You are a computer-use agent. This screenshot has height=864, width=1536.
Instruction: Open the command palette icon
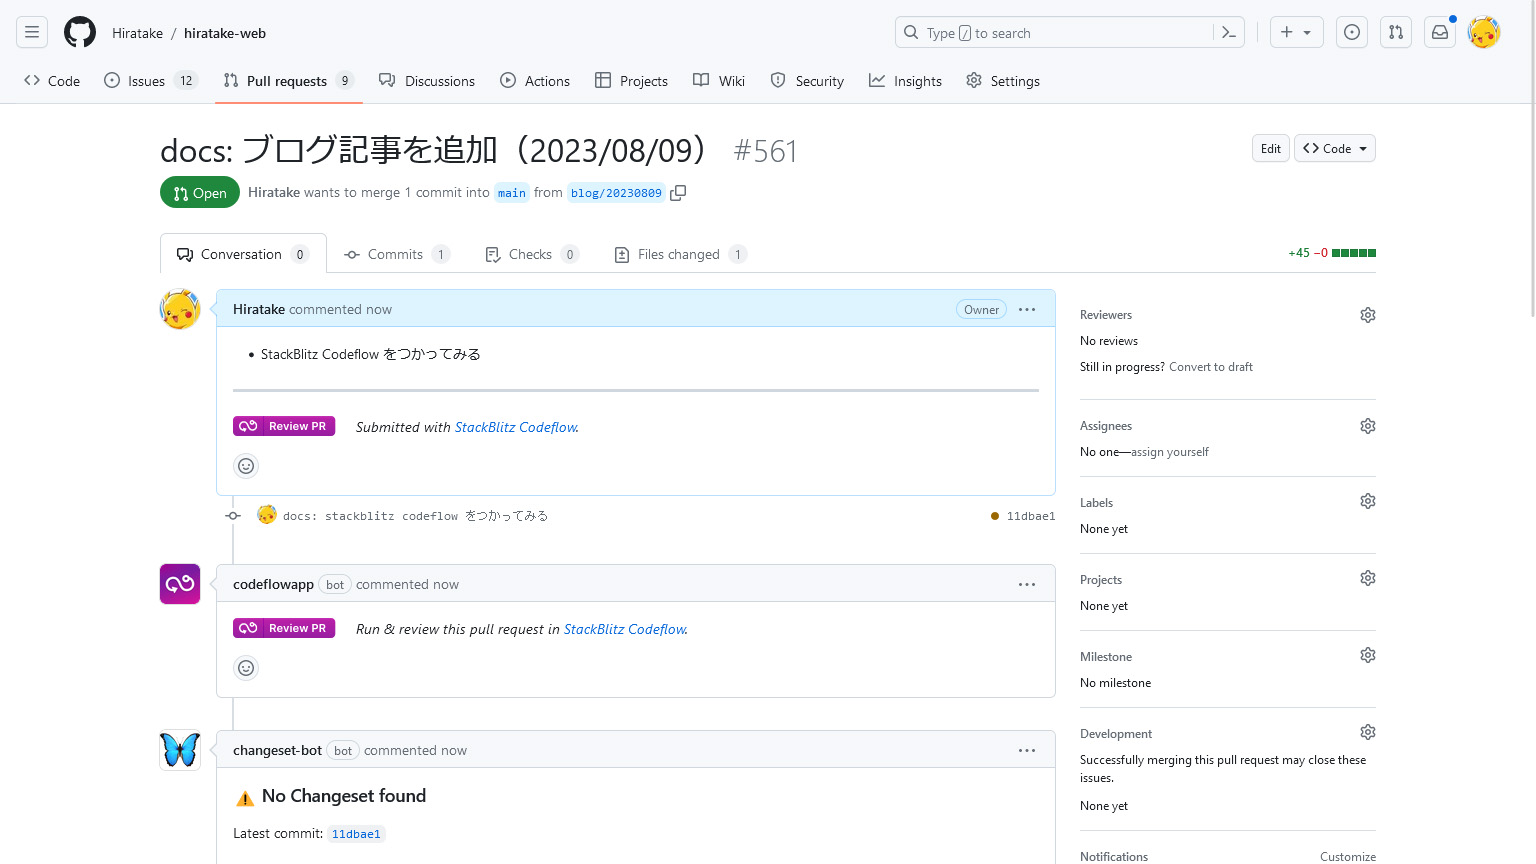1229,33
